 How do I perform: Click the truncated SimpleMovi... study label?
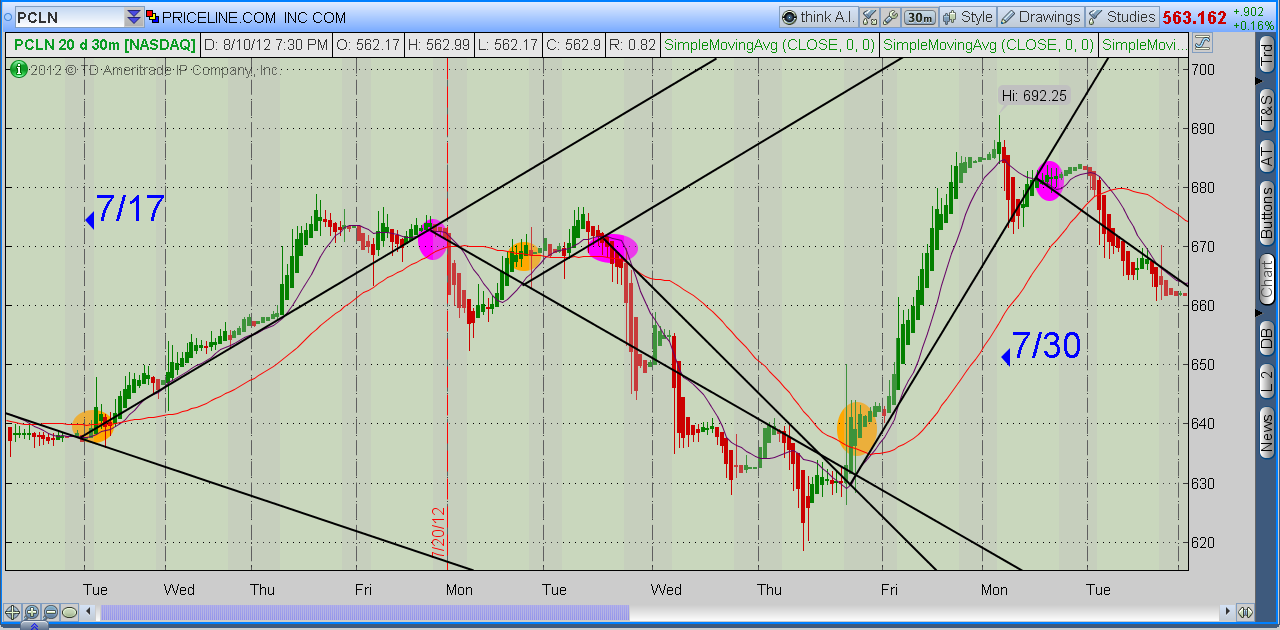[x=1144, y=44]
